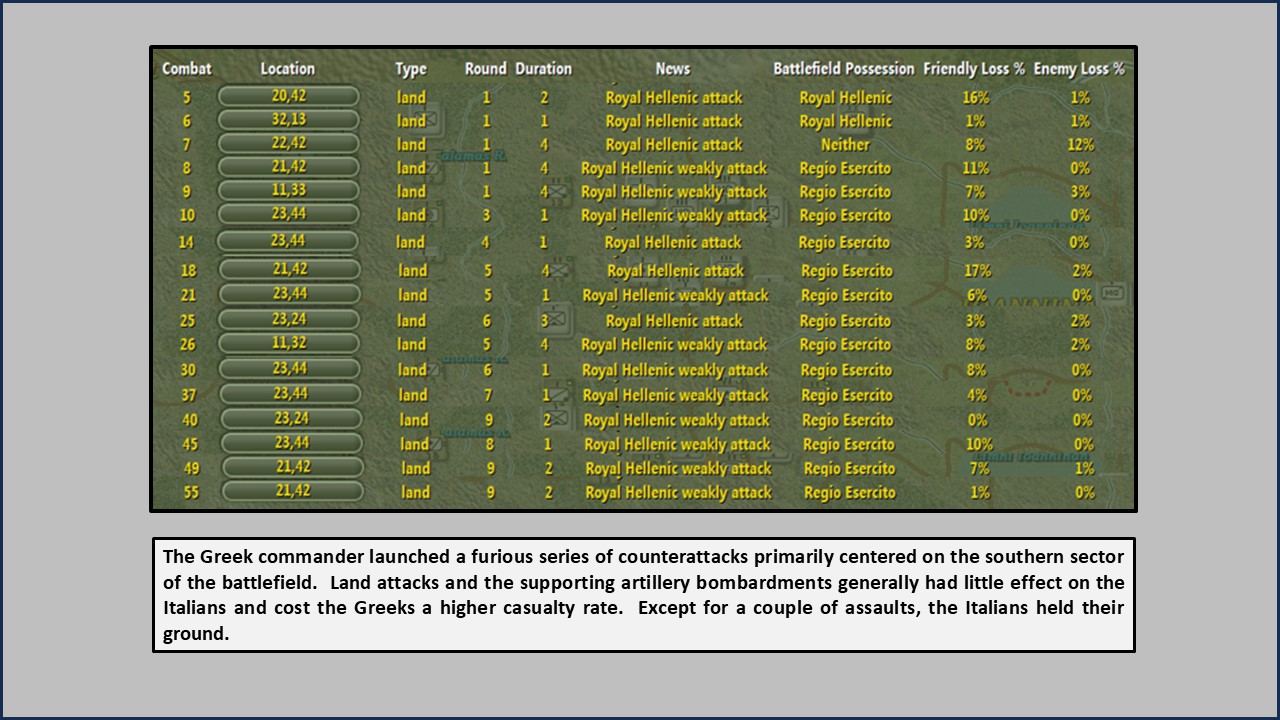The width and height of the screenshot is (1280, 720).
Task: Click the Enemy Loss % header
Action: click(1081, 69)
